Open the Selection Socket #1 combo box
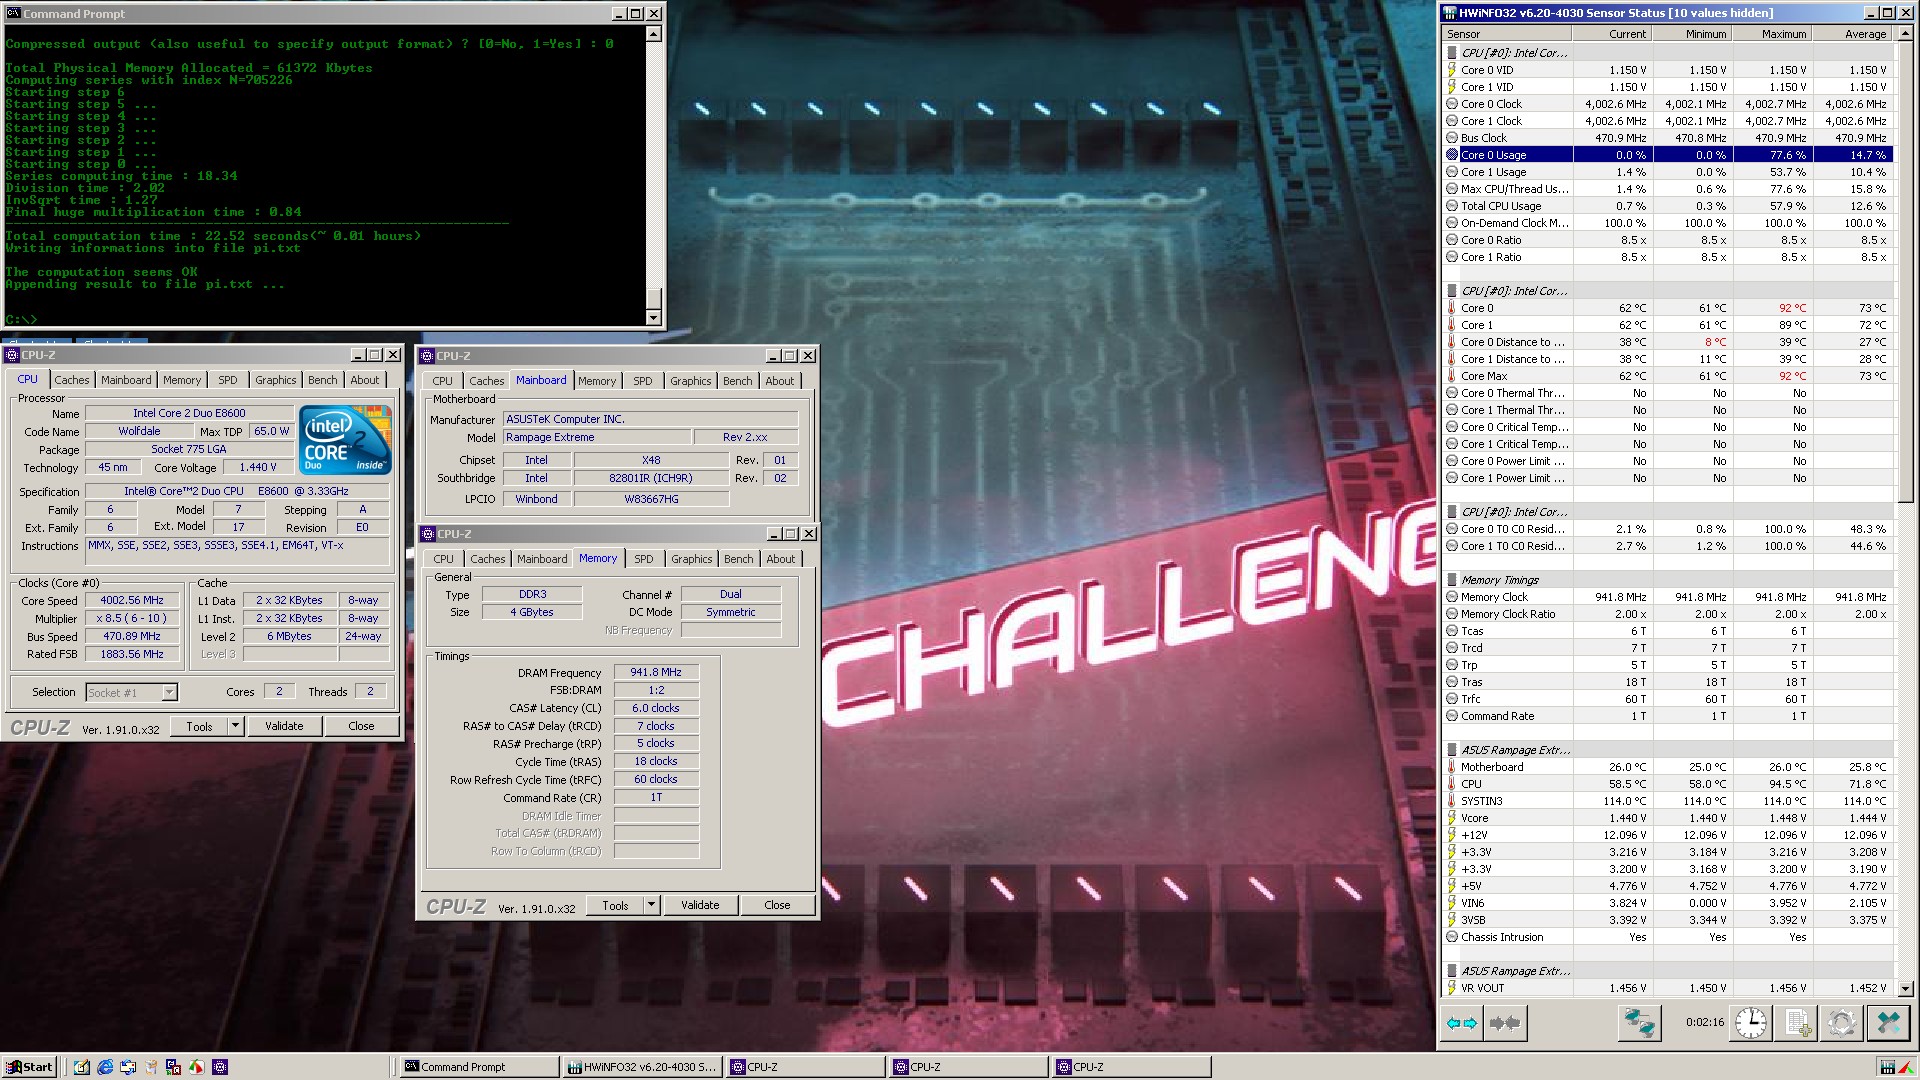The width and height of the screenshot is (1920, 1080). (131, 692)
